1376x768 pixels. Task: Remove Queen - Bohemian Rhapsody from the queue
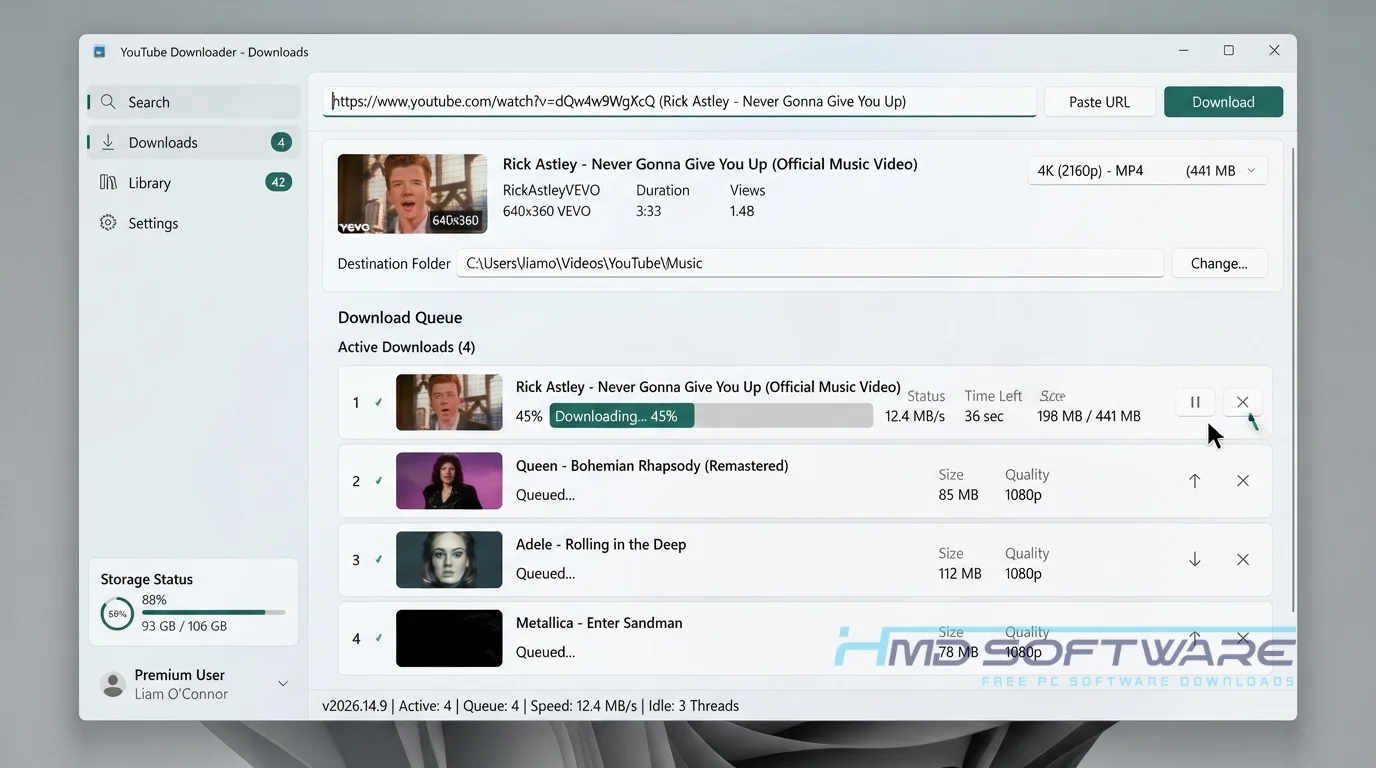point(1243,481)
